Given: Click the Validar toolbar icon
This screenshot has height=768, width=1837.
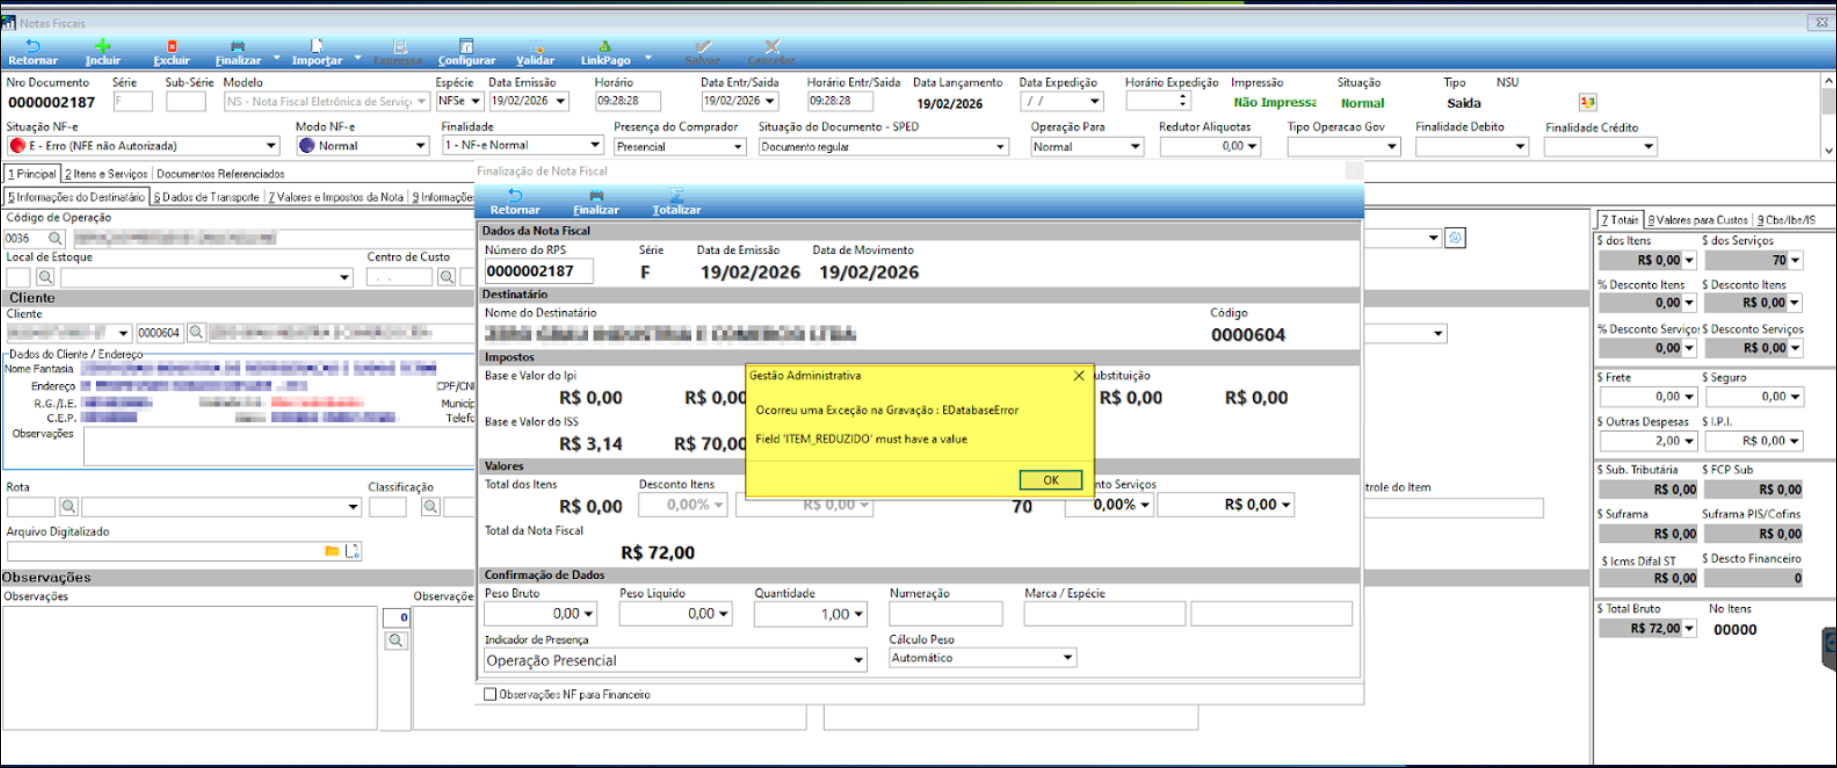Looking at the screenshot, I should 535,47.
